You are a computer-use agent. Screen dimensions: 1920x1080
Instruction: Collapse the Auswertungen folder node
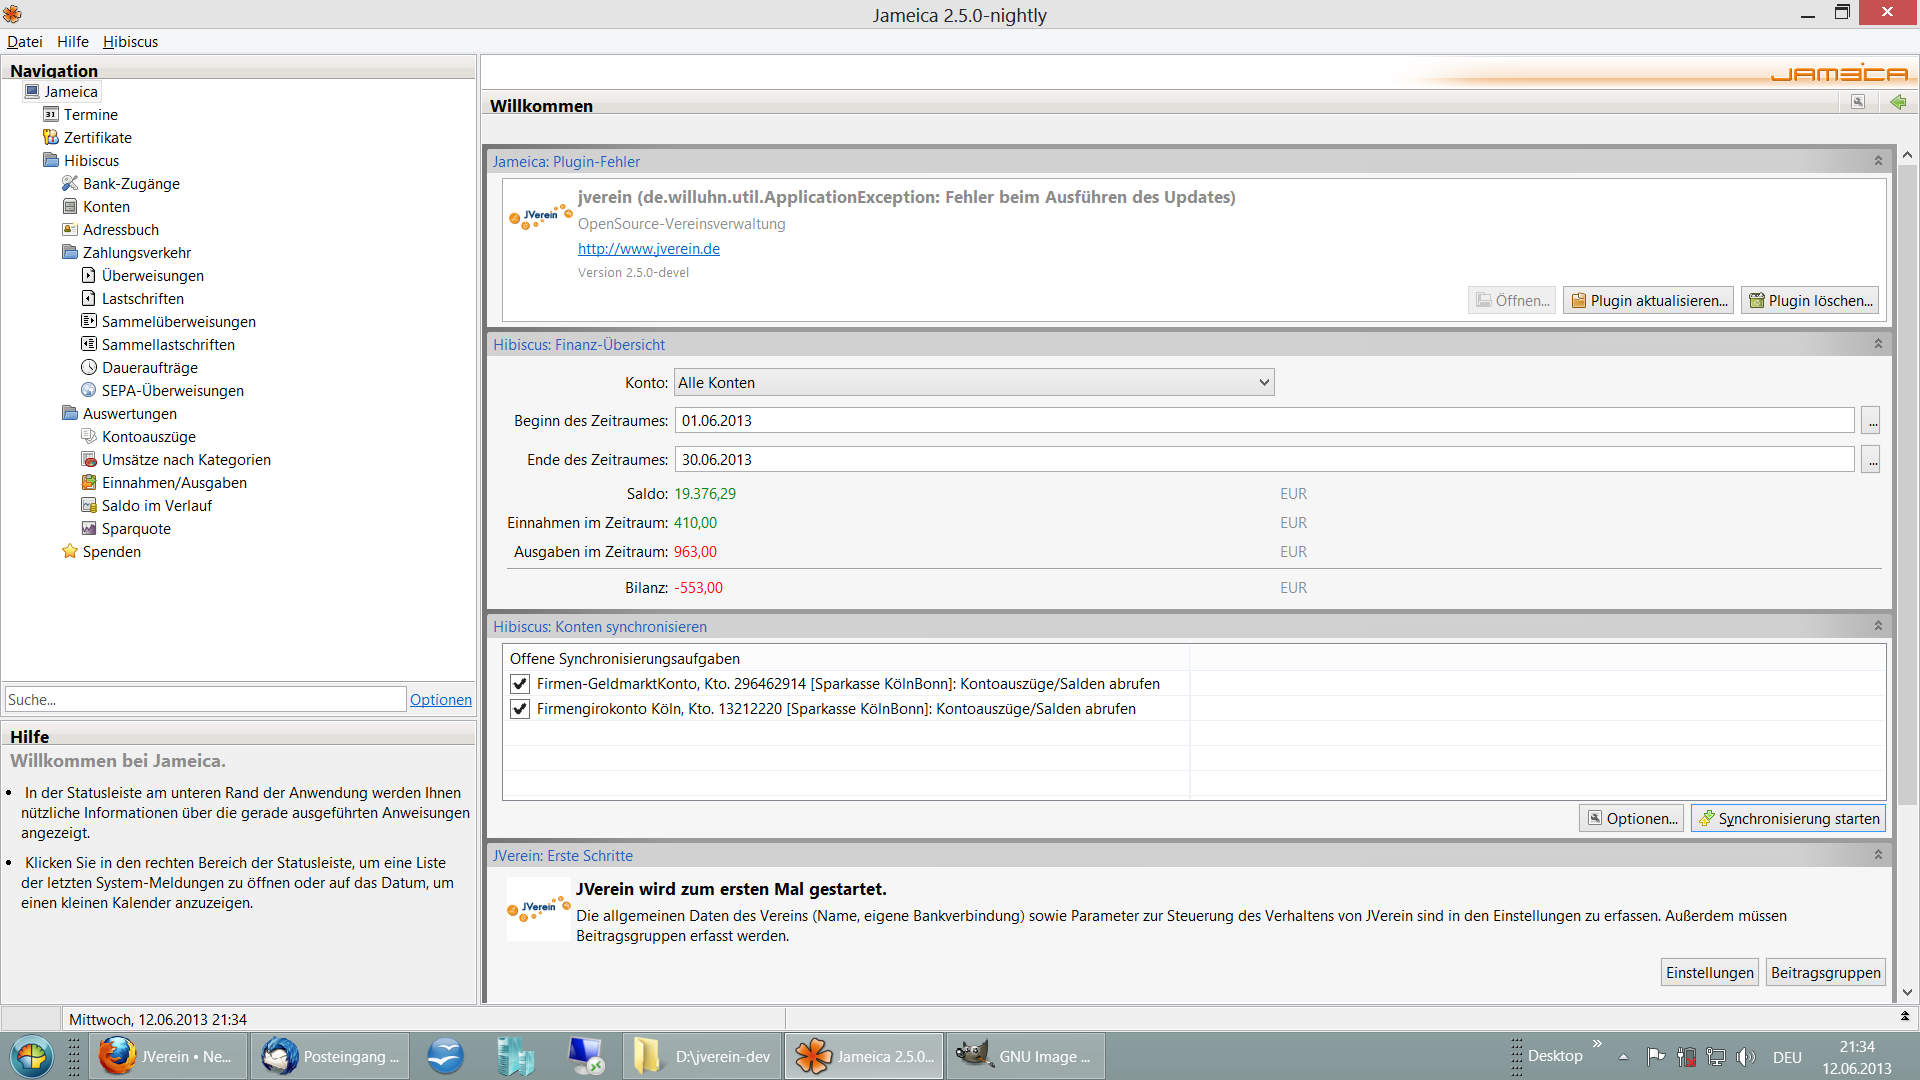(70, 413)
